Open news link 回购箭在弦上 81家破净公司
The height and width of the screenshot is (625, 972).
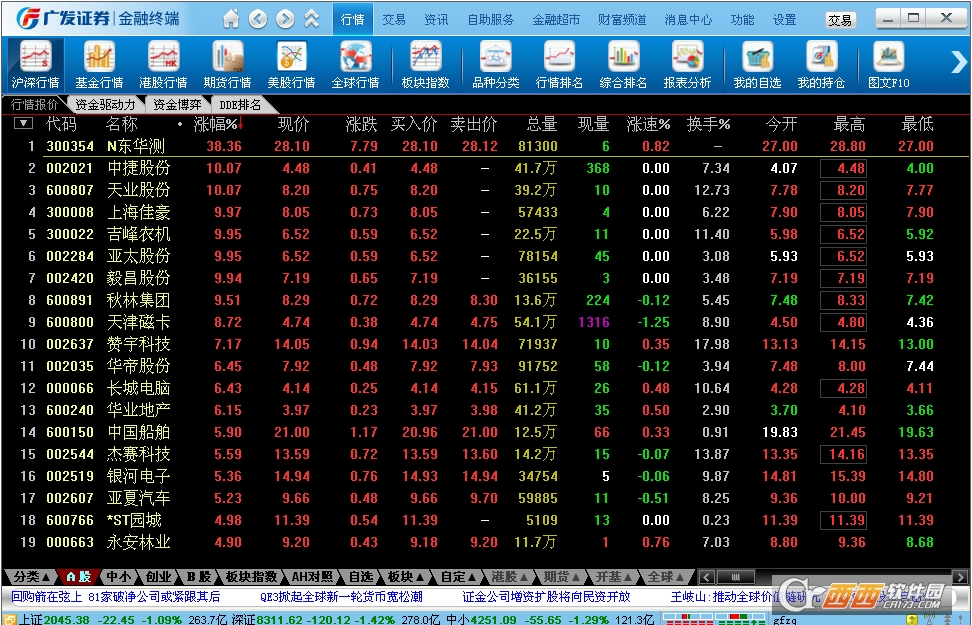(x=115, y=596)
